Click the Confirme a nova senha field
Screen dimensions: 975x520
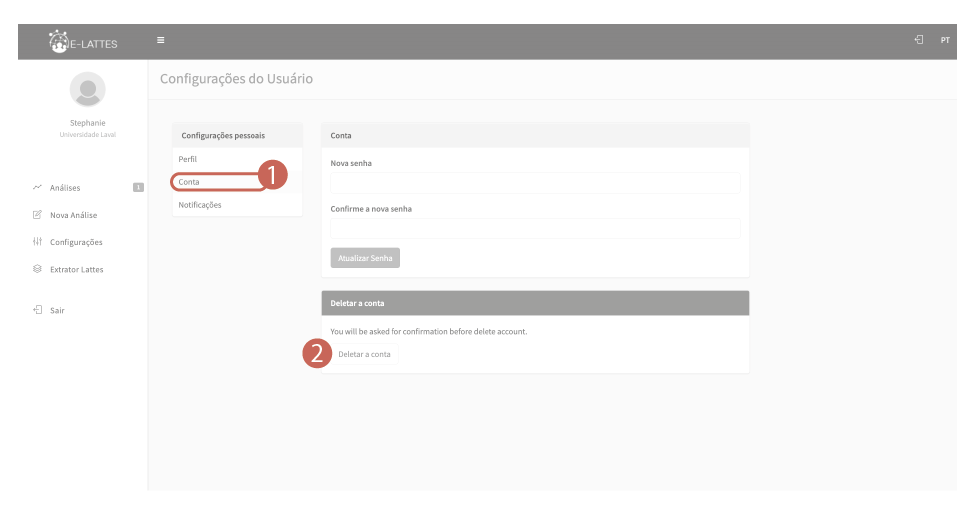pos(535,229)
